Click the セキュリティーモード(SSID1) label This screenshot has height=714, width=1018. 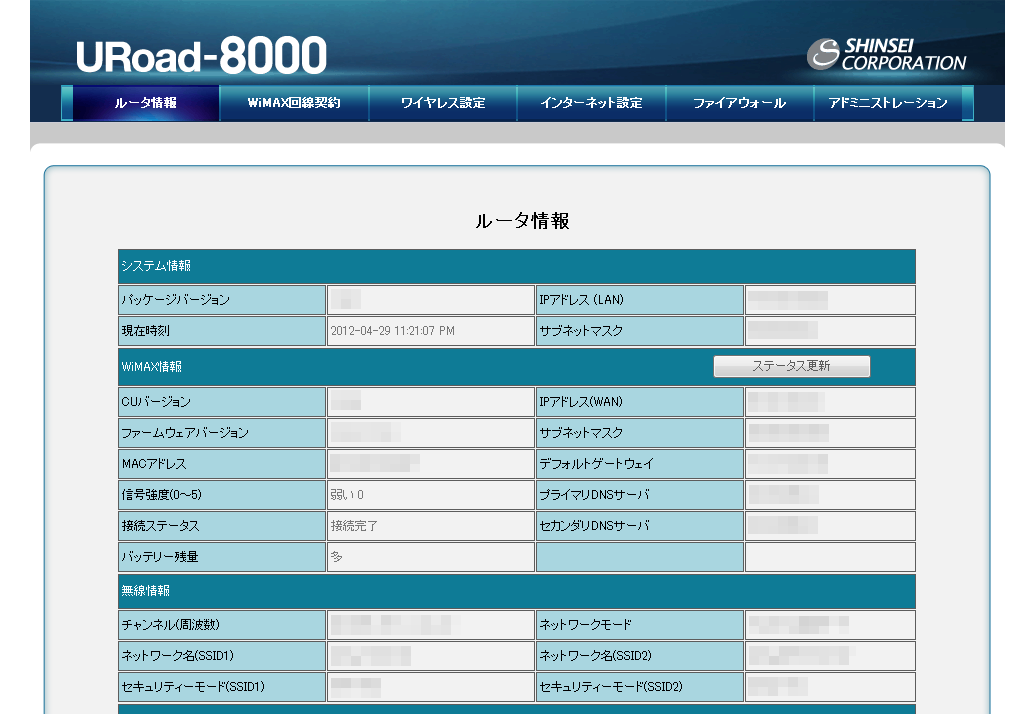click(193, 687)
